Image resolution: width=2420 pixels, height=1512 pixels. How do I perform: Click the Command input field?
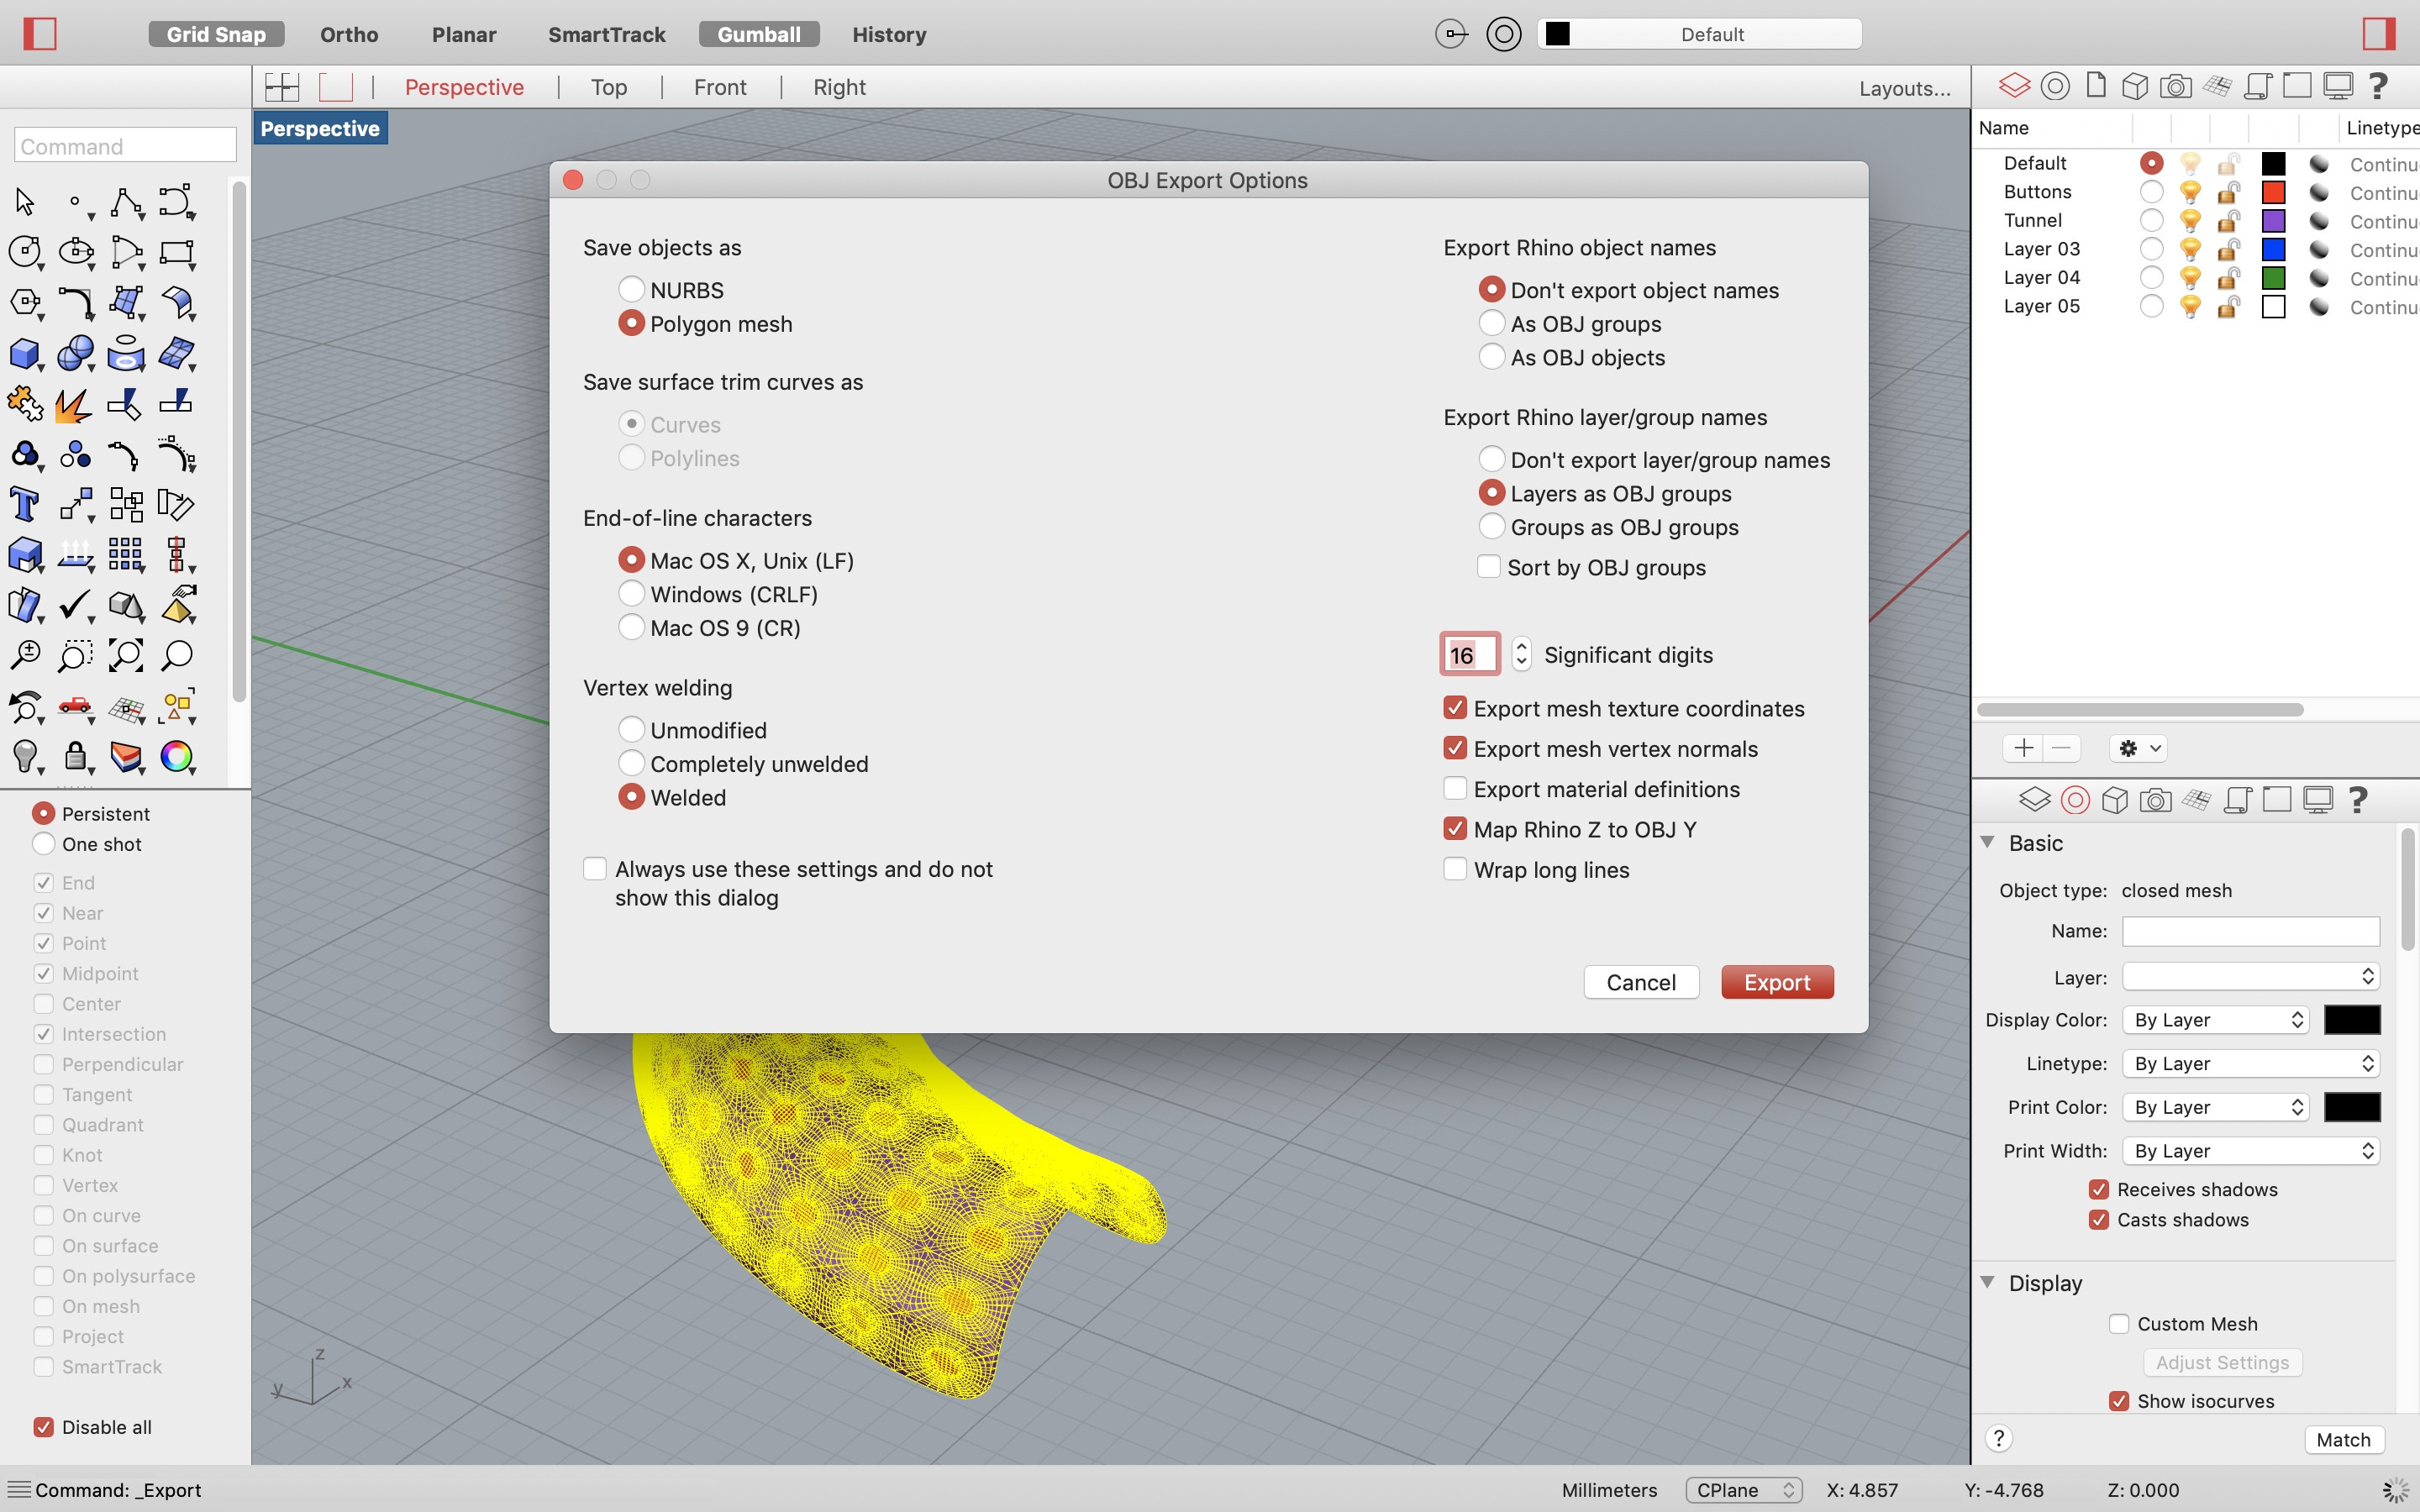126,146
